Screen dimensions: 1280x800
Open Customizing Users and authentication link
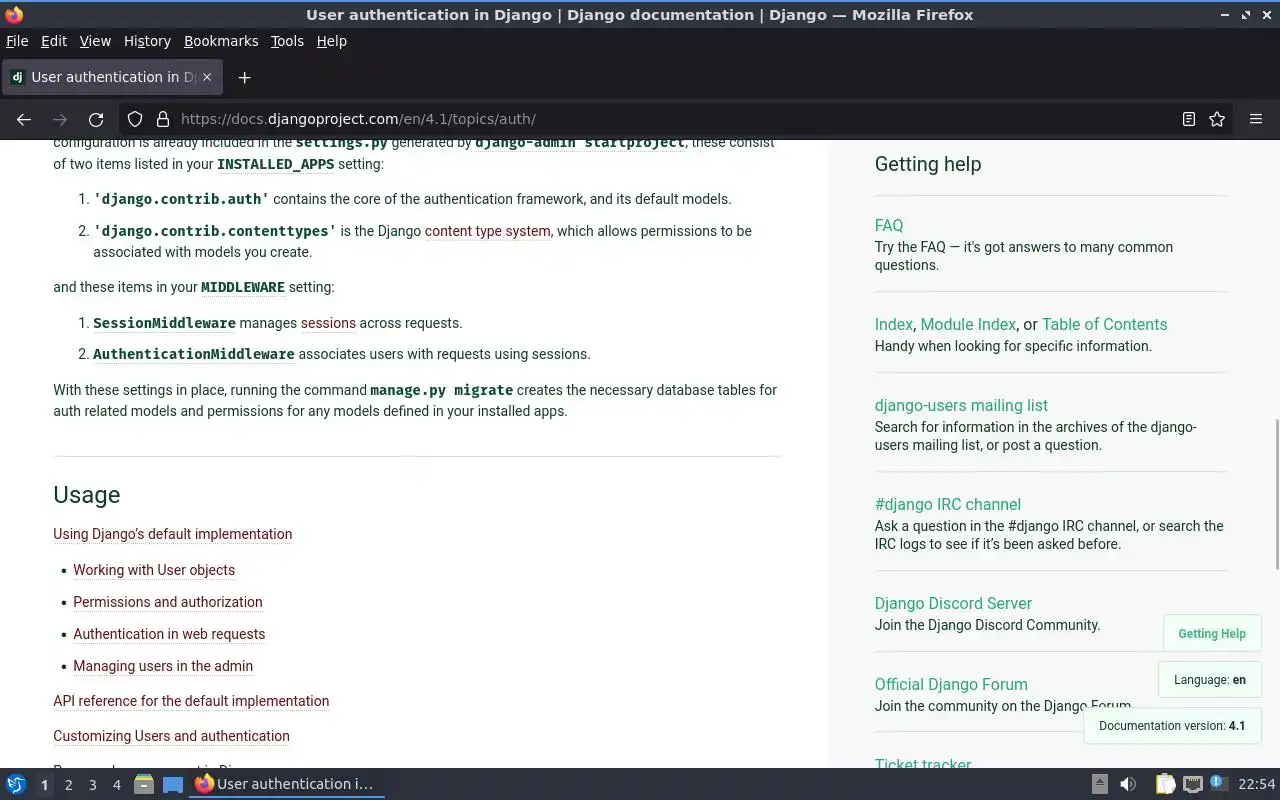(x=171, y=736)
